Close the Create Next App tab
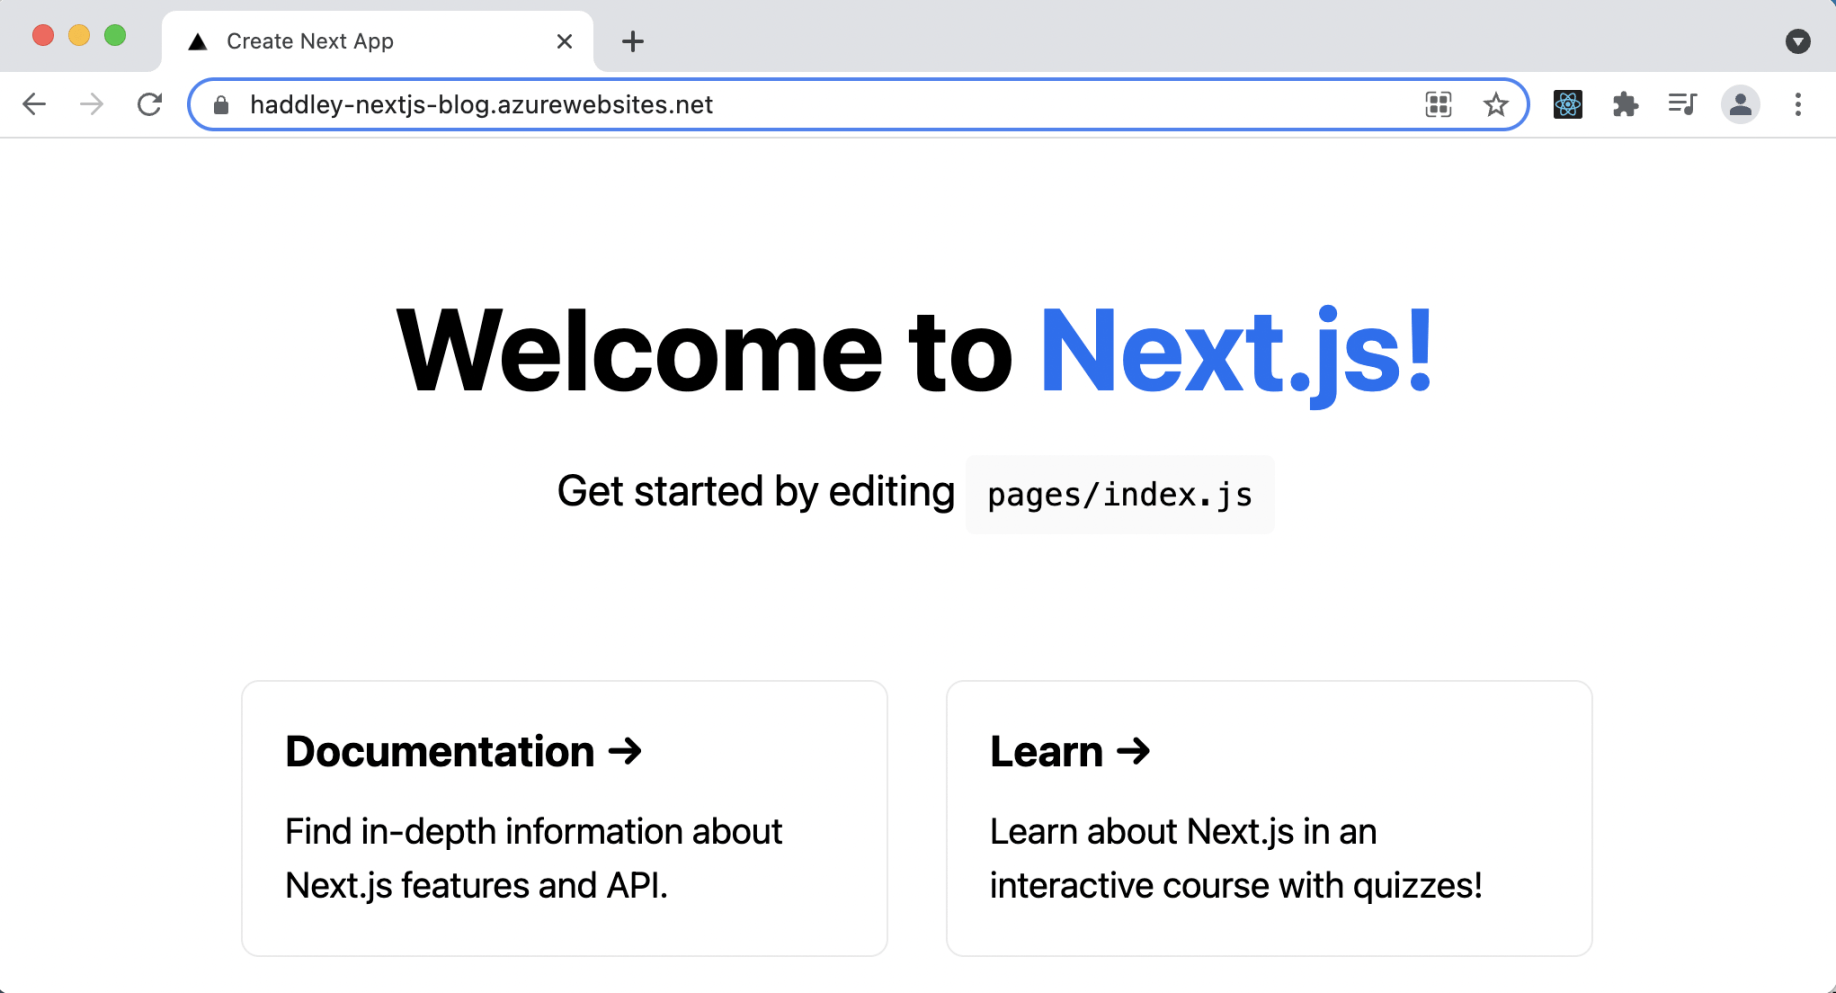 [564, 41]
